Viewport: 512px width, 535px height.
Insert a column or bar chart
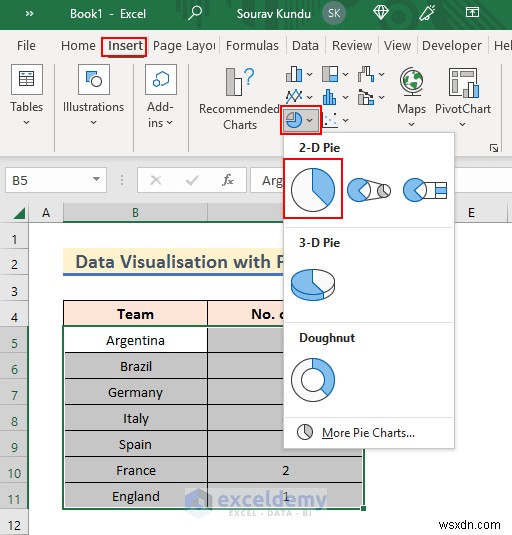click(294, 74)
